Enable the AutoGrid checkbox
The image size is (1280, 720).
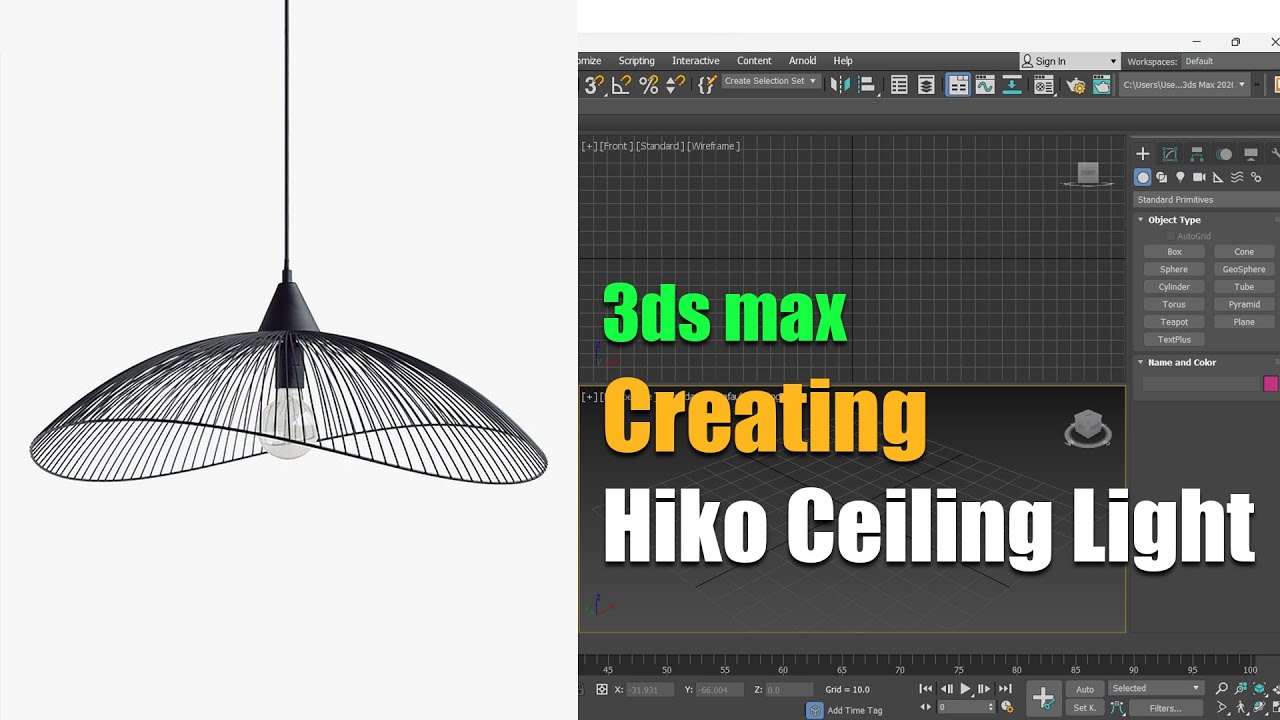click(1171, 236)
